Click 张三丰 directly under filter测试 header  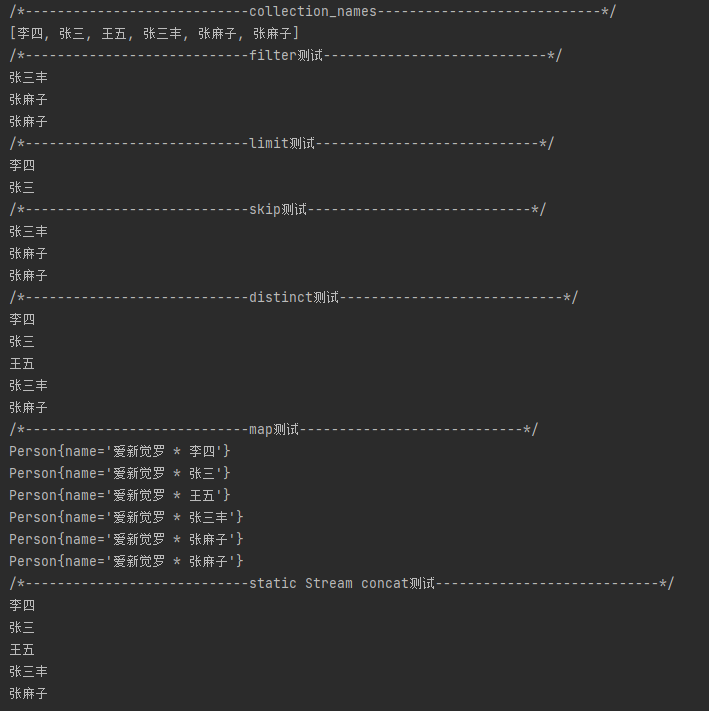[29, 78]
